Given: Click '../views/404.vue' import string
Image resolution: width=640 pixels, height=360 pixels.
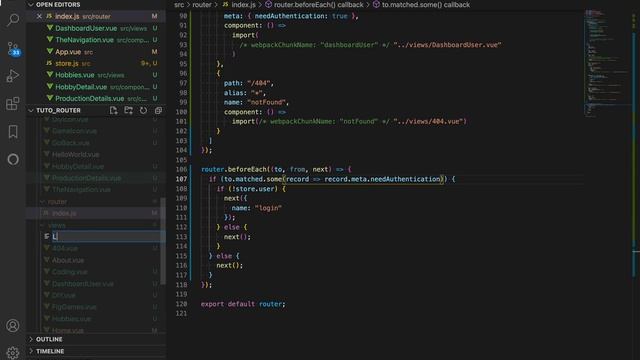Looking at the screenshot, I should pyautogui.click(x=428, y=122).
